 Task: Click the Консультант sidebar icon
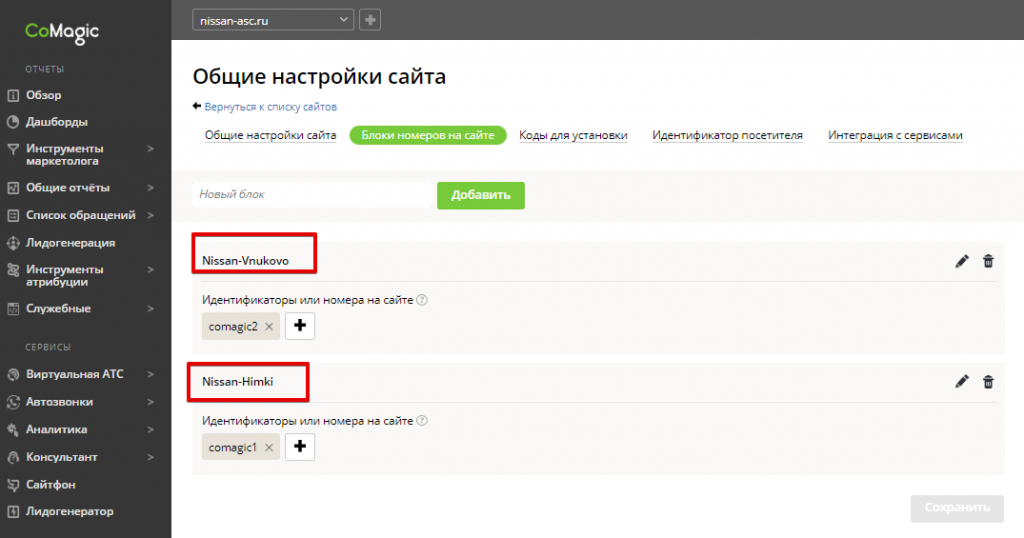click(x=13, y=457)
